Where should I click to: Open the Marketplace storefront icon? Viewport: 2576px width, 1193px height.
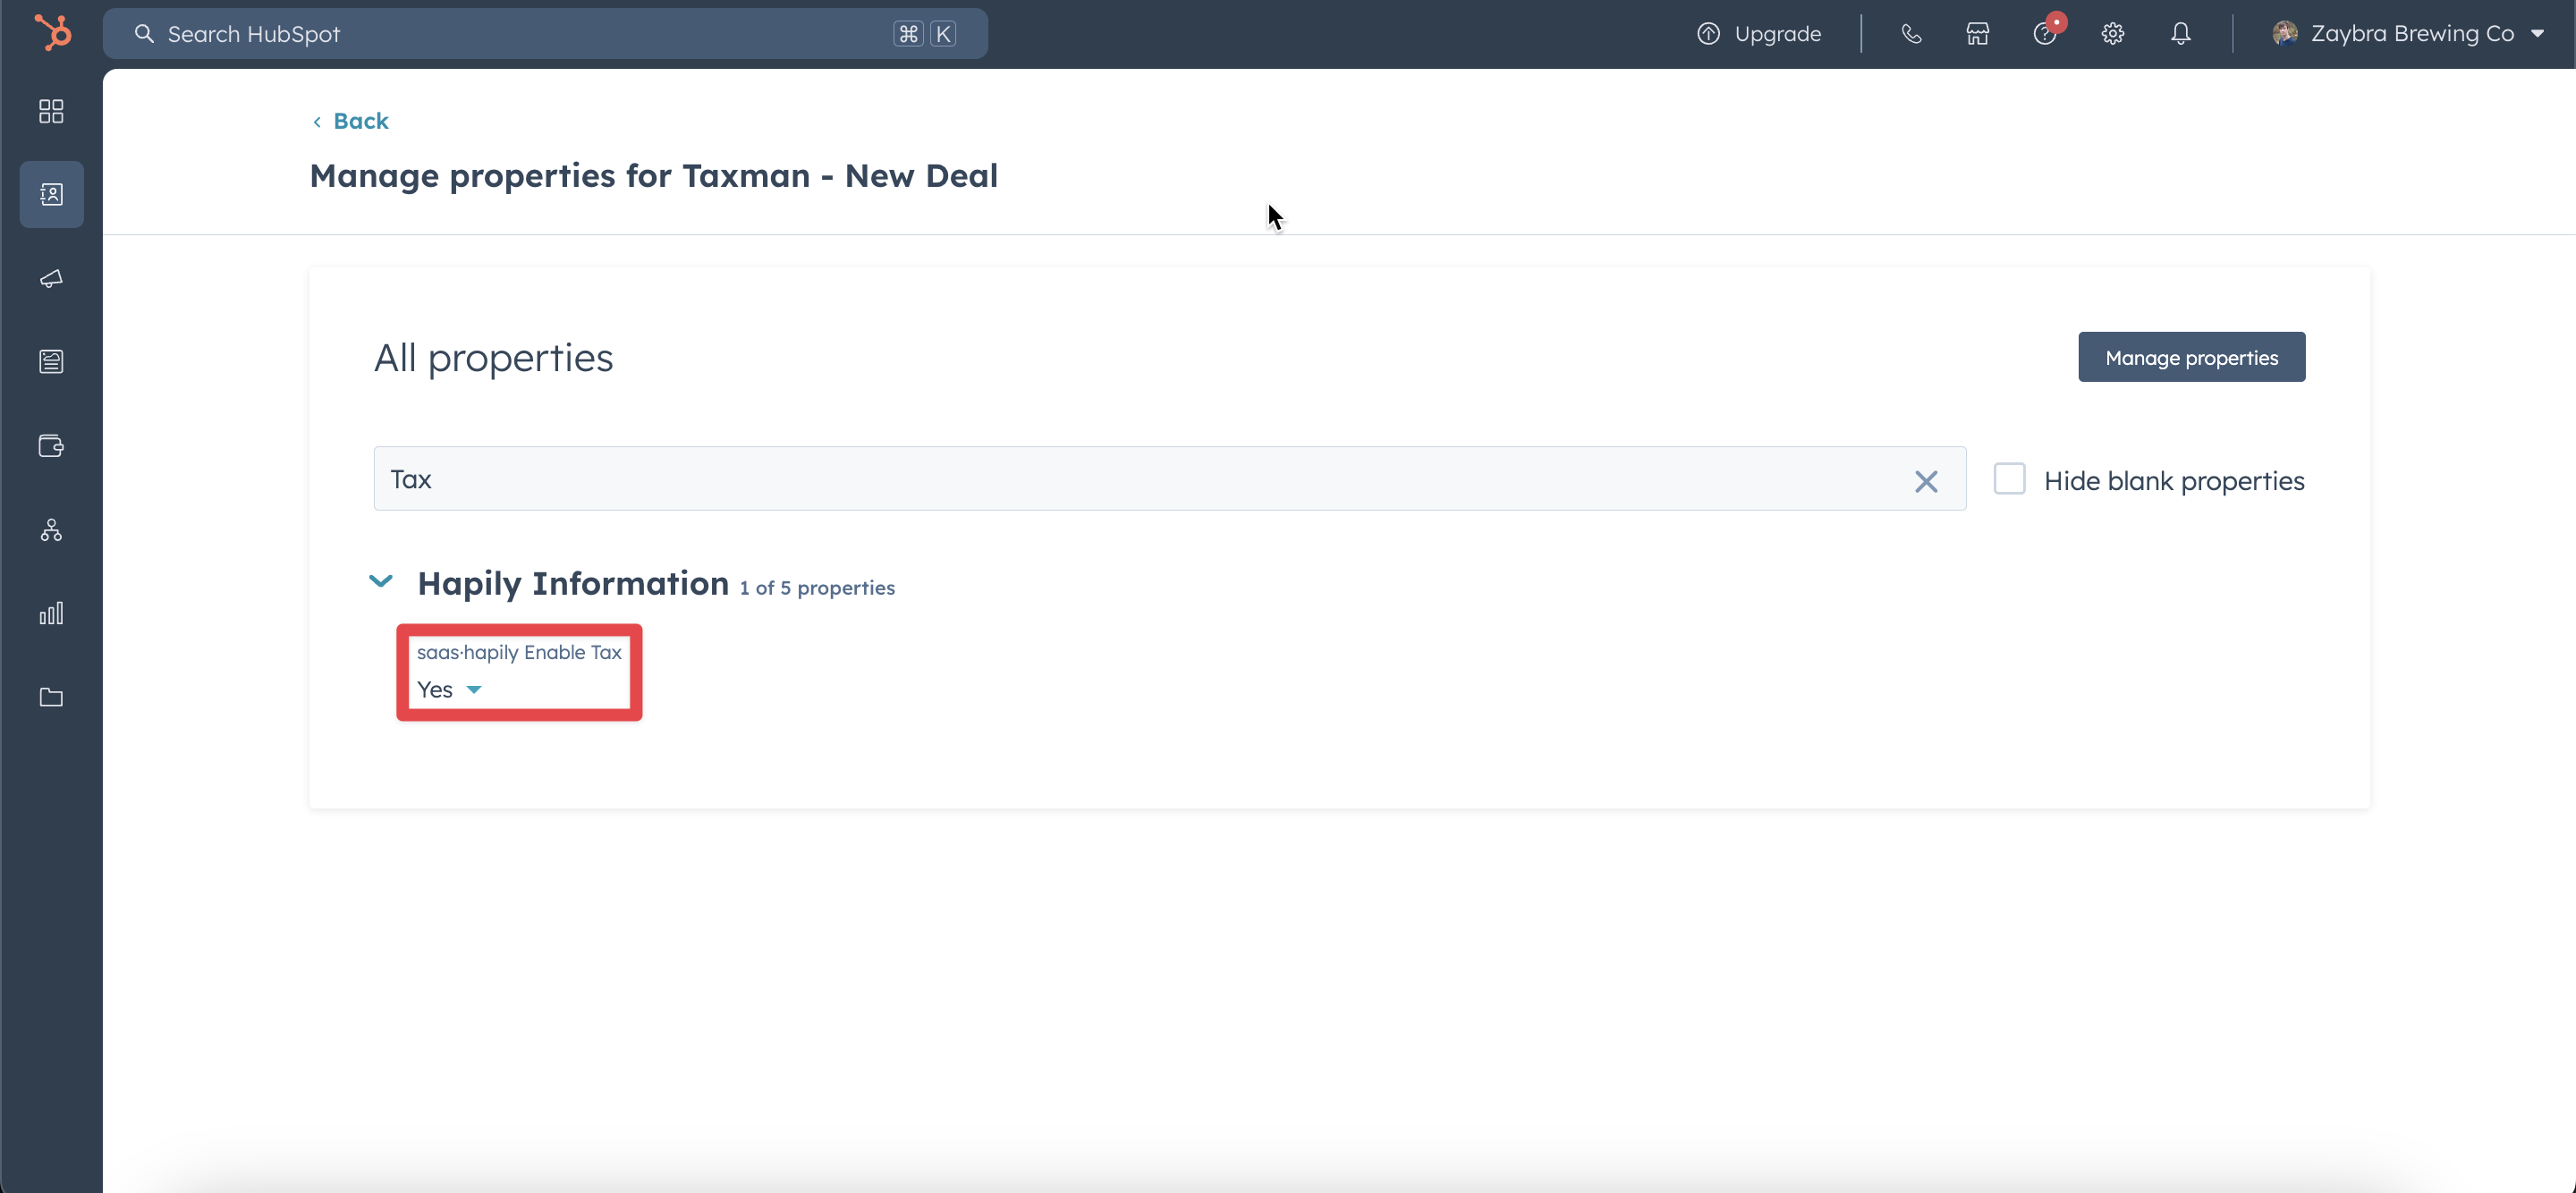[x=1977, y=34]
